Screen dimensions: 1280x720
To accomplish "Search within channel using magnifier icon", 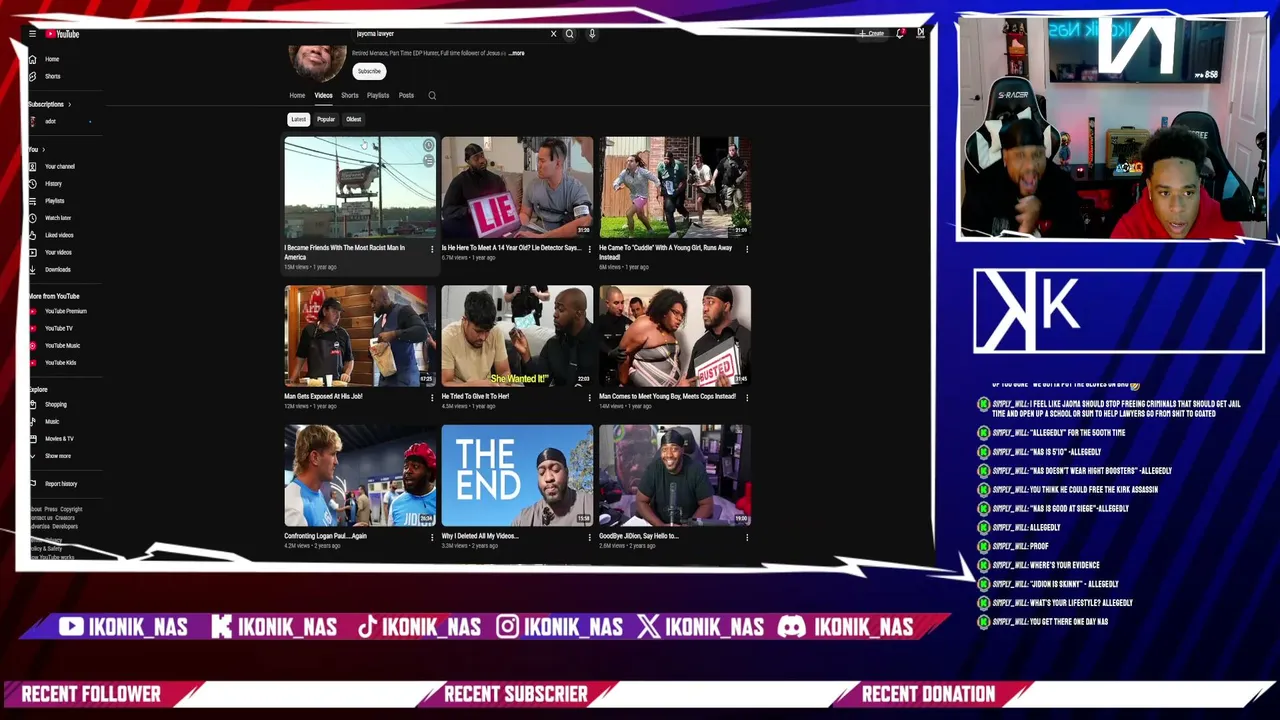I will (432, 96).
